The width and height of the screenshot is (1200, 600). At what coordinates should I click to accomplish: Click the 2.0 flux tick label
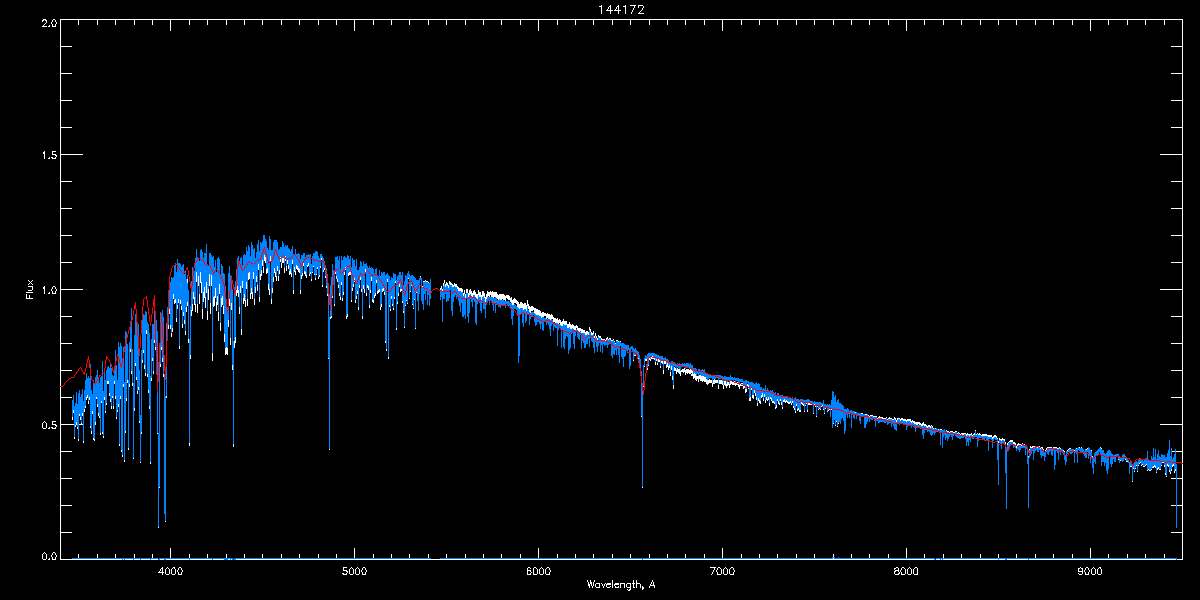pos(48,22)
